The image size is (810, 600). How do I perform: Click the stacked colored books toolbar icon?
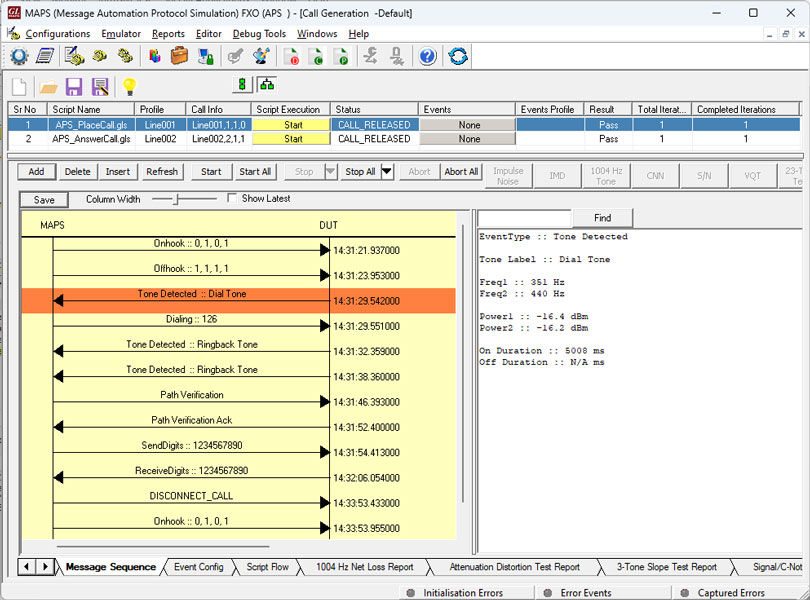[x=154, y=56]
